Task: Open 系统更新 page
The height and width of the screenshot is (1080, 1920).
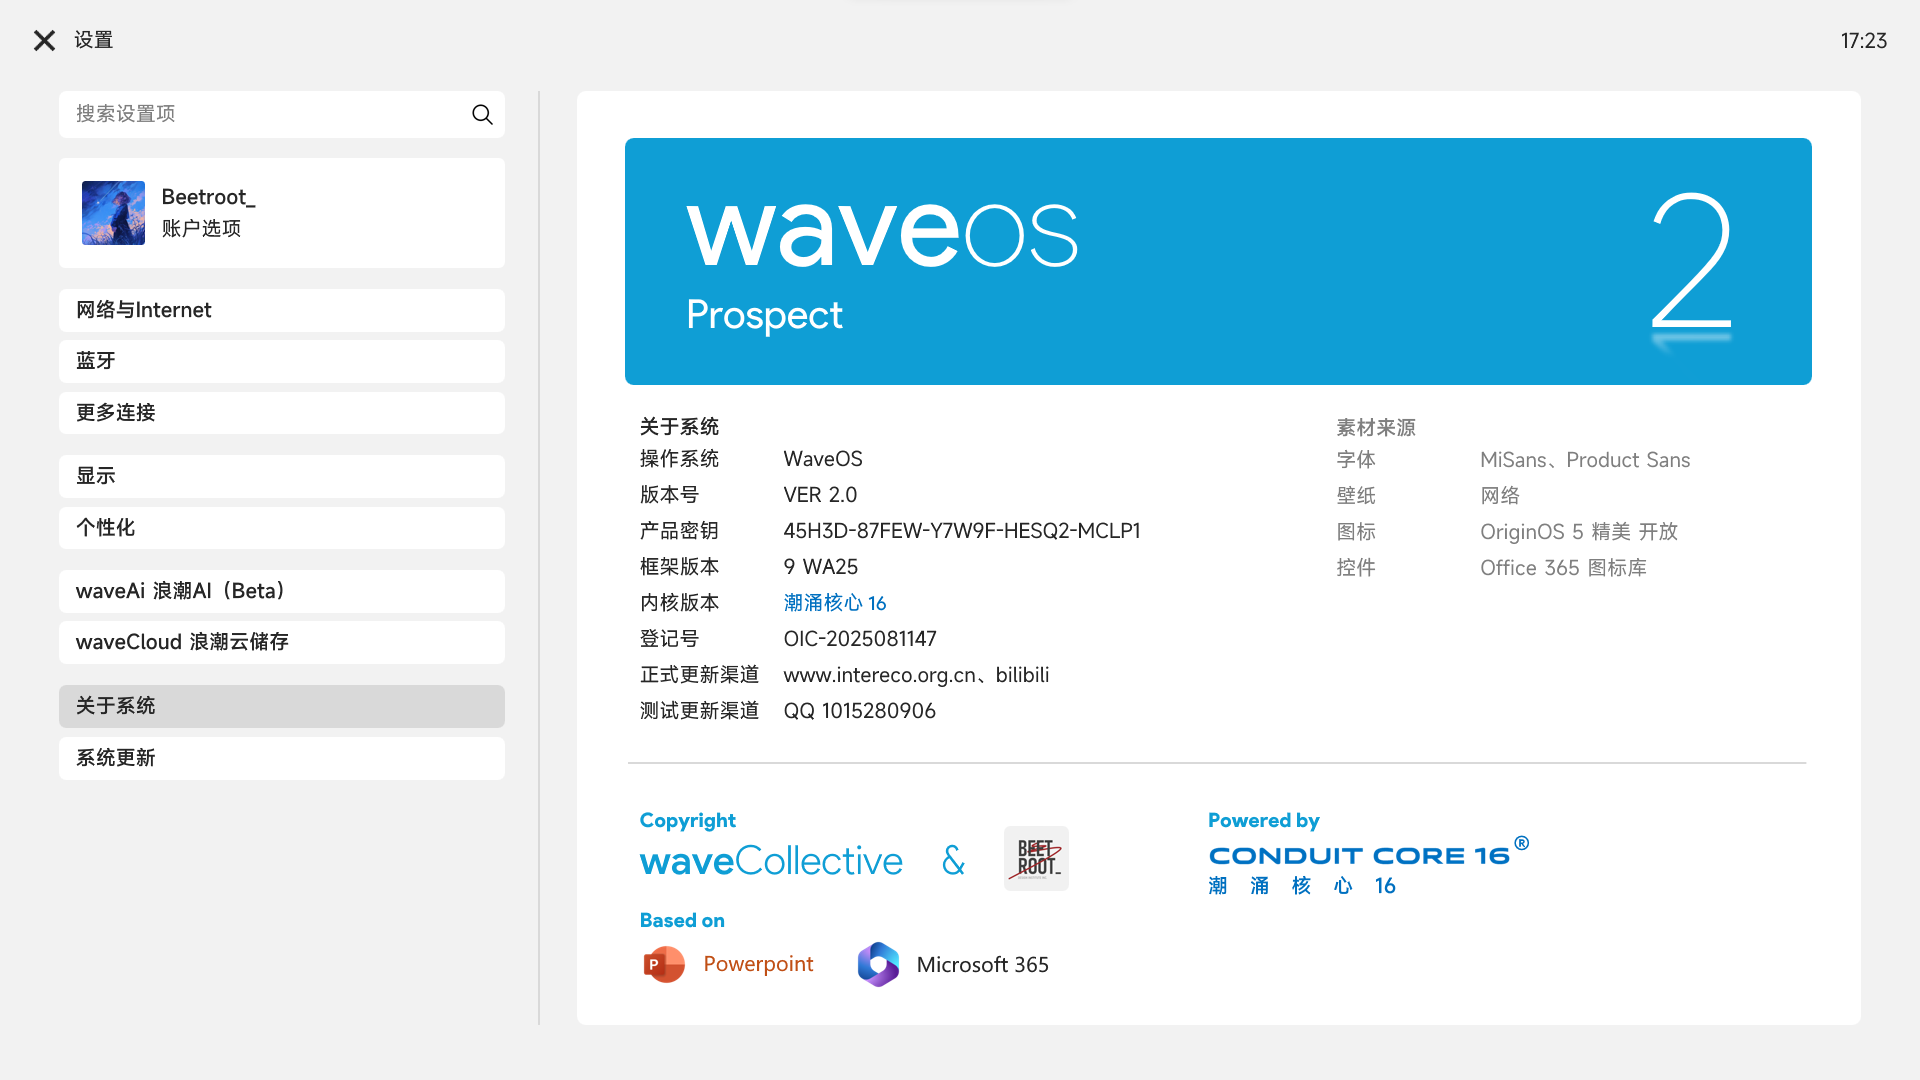Action: click(x=282, y=758)
